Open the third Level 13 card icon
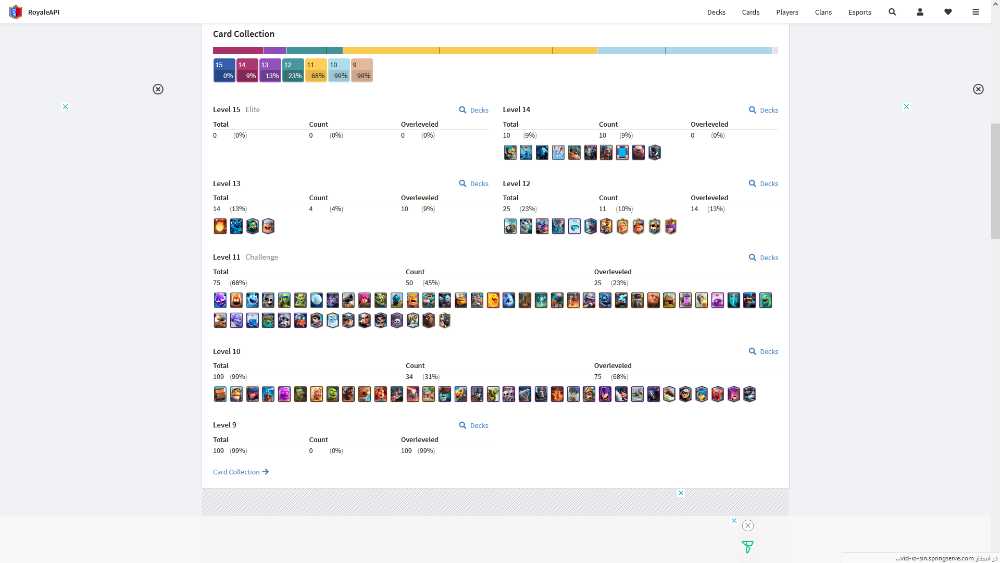The image size is (1000, 563). click(x=253, y=226)
